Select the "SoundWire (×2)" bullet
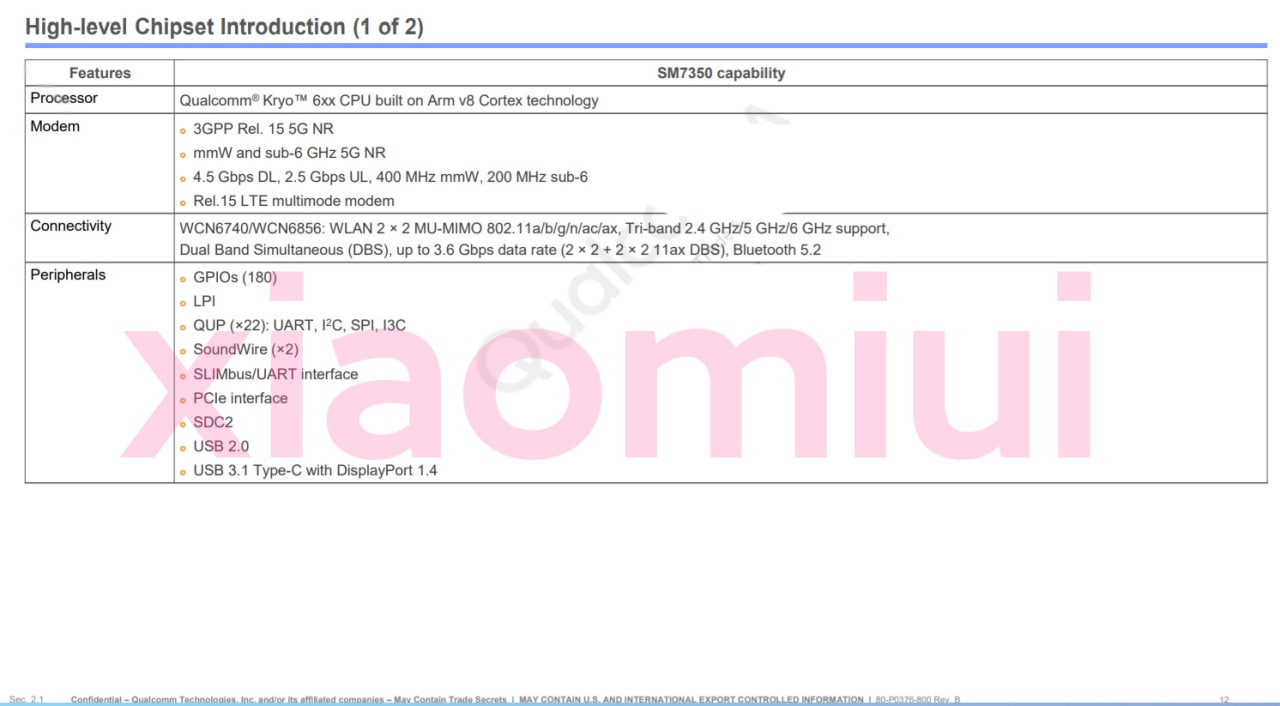The image size is (1280, 706). (x=246, y=349)
